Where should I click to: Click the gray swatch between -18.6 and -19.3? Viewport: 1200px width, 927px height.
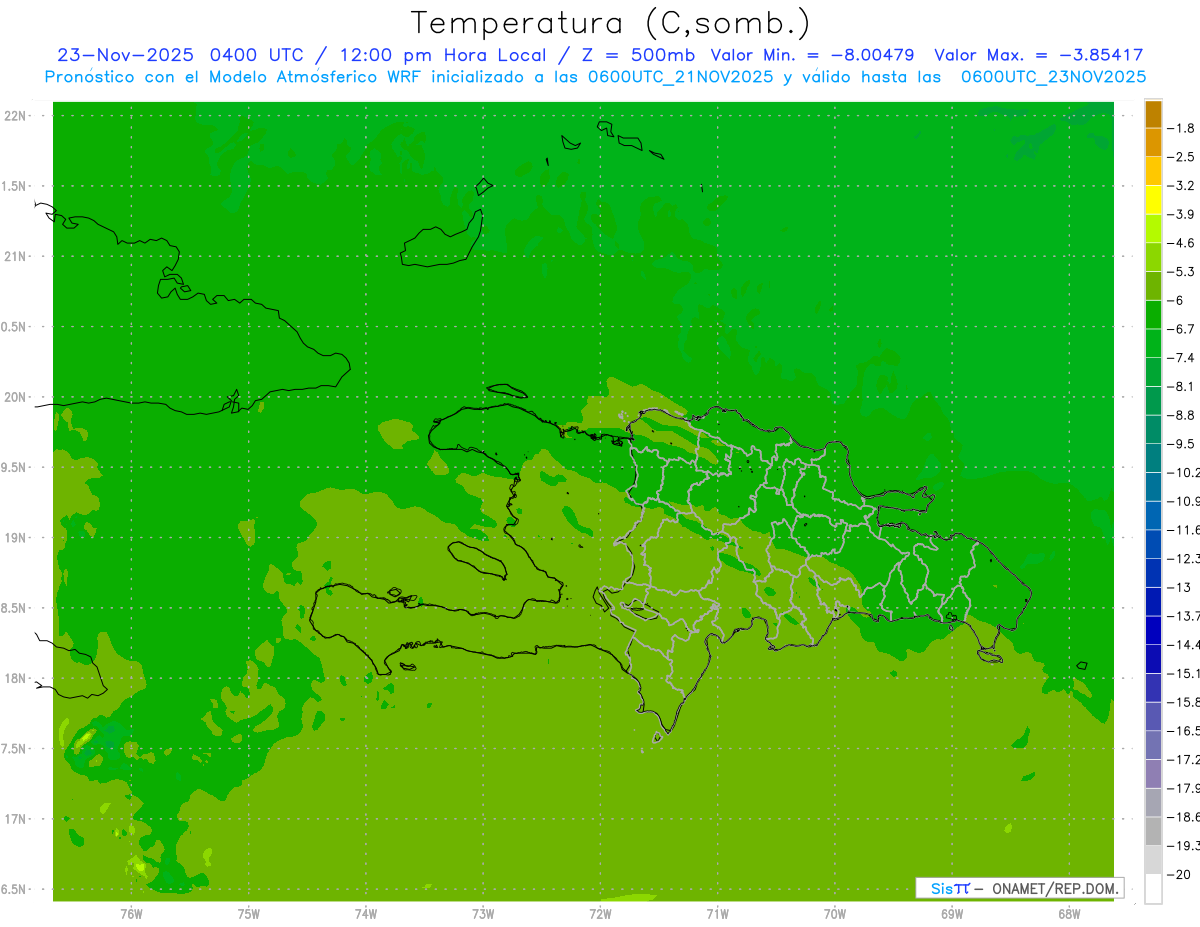click(1153, 831)
